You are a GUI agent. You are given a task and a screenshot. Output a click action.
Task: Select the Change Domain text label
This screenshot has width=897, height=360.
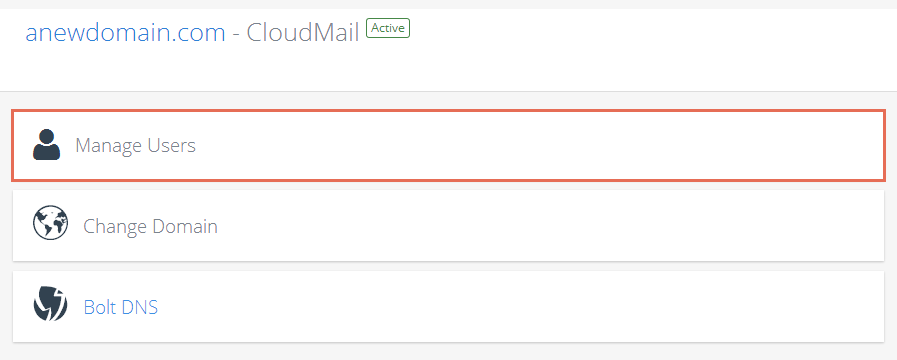click(150, 227)
